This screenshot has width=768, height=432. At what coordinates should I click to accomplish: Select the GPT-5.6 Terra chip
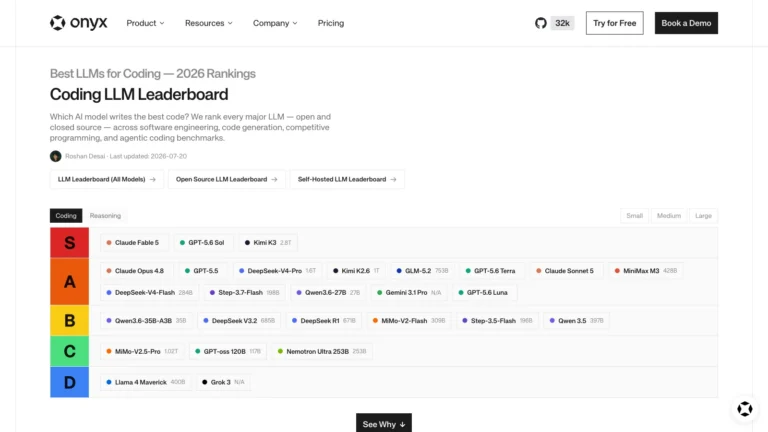(491, 271)
